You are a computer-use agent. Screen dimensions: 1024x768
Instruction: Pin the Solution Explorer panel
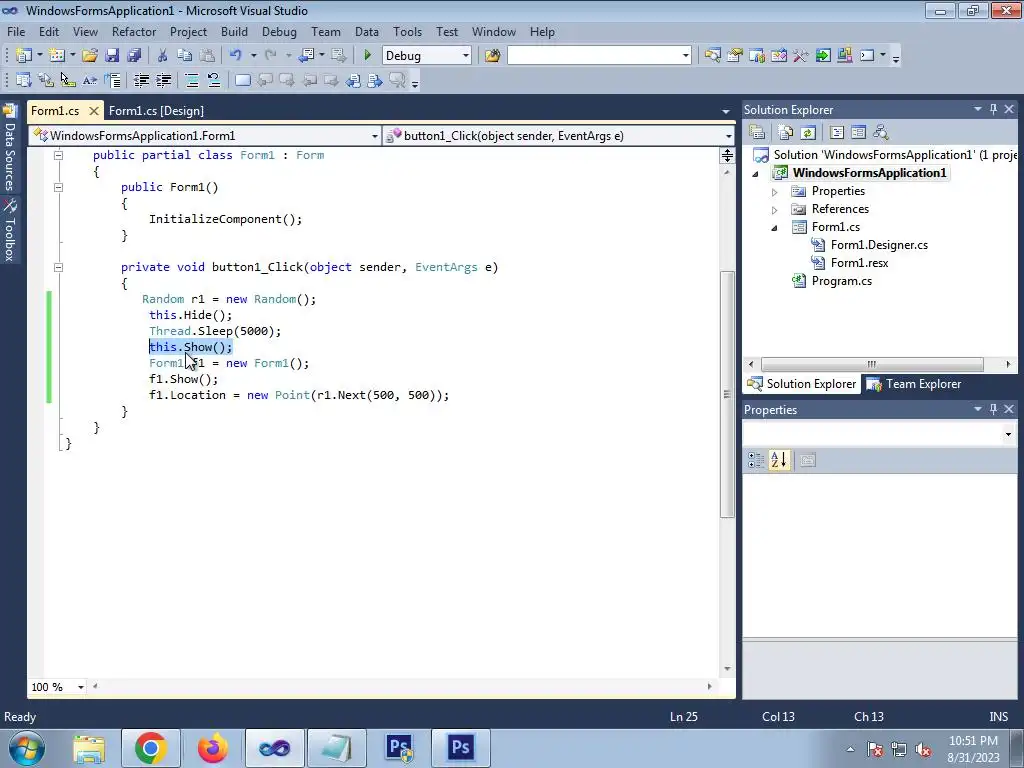pyautogui.click(x=993, y=109)
